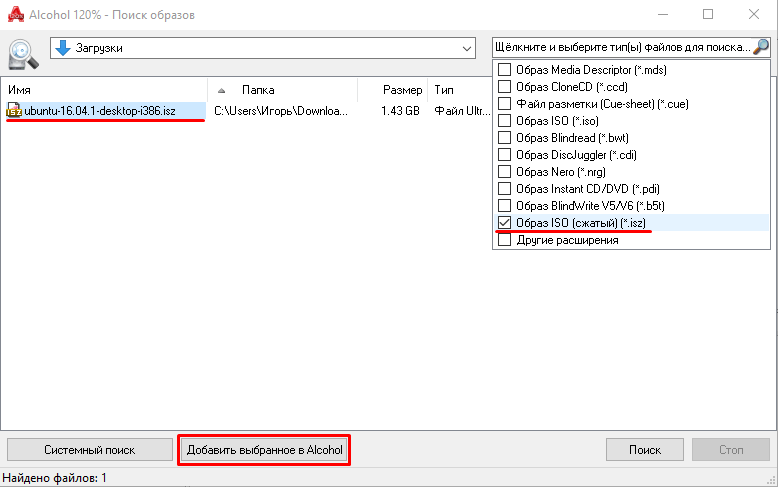Minimize the Alcohol 120% window

663,14
